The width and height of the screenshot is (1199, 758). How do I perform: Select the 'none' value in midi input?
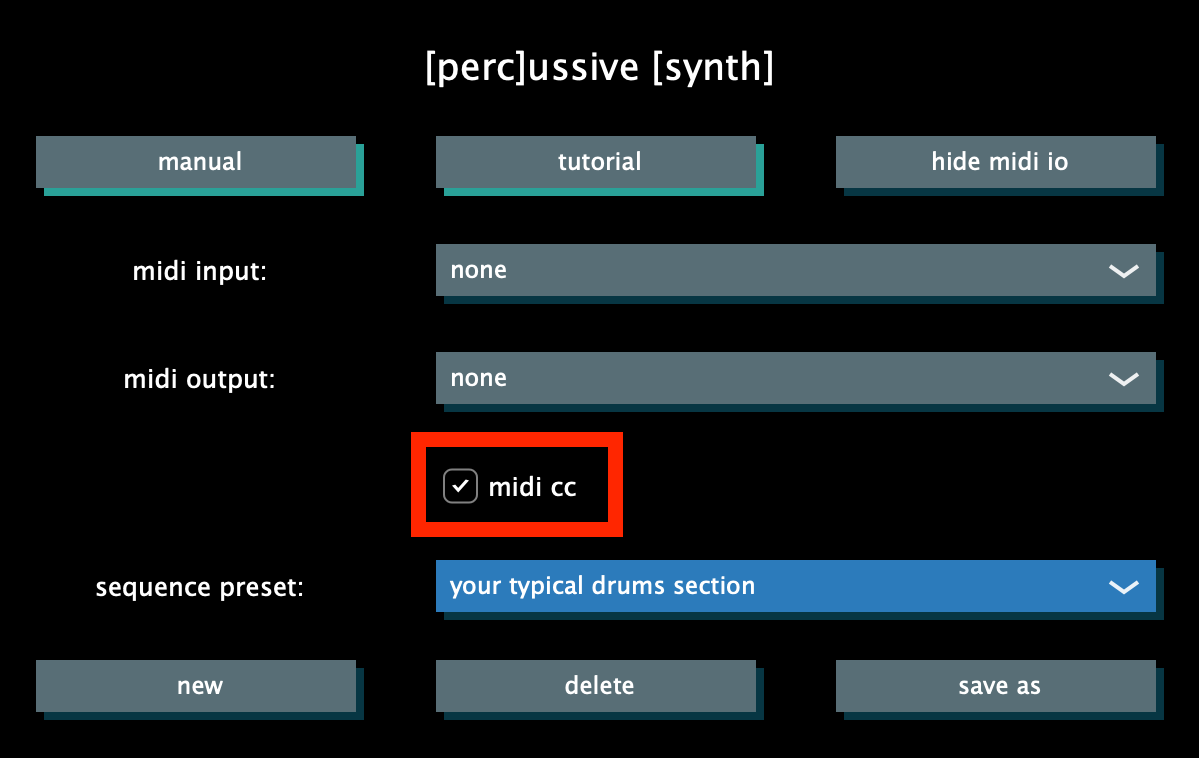[478, 270]
